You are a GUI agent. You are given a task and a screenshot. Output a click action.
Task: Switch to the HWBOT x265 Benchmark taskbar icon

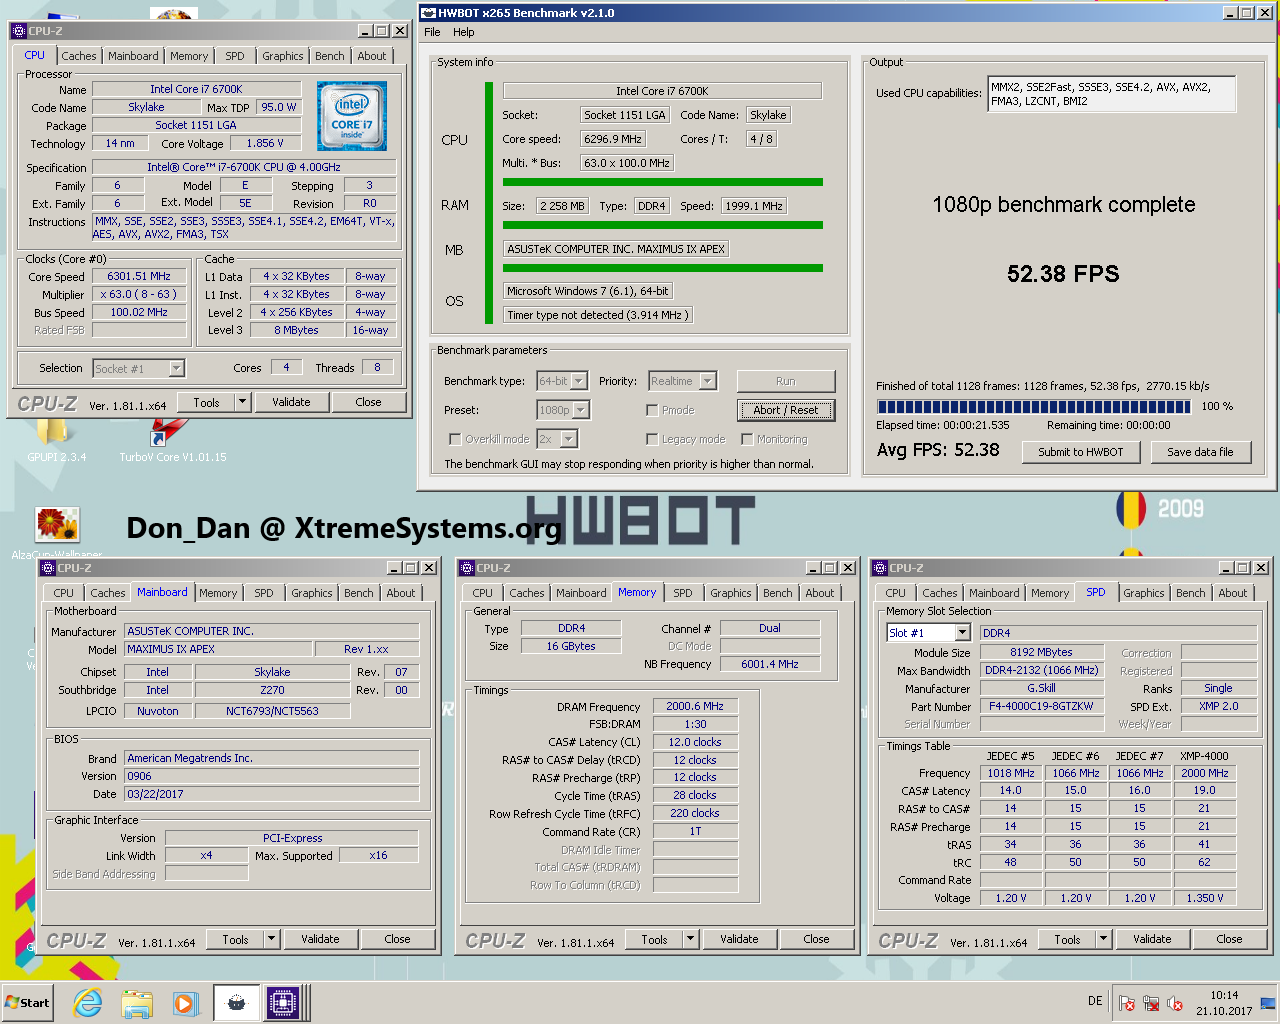click(236, 1003)
